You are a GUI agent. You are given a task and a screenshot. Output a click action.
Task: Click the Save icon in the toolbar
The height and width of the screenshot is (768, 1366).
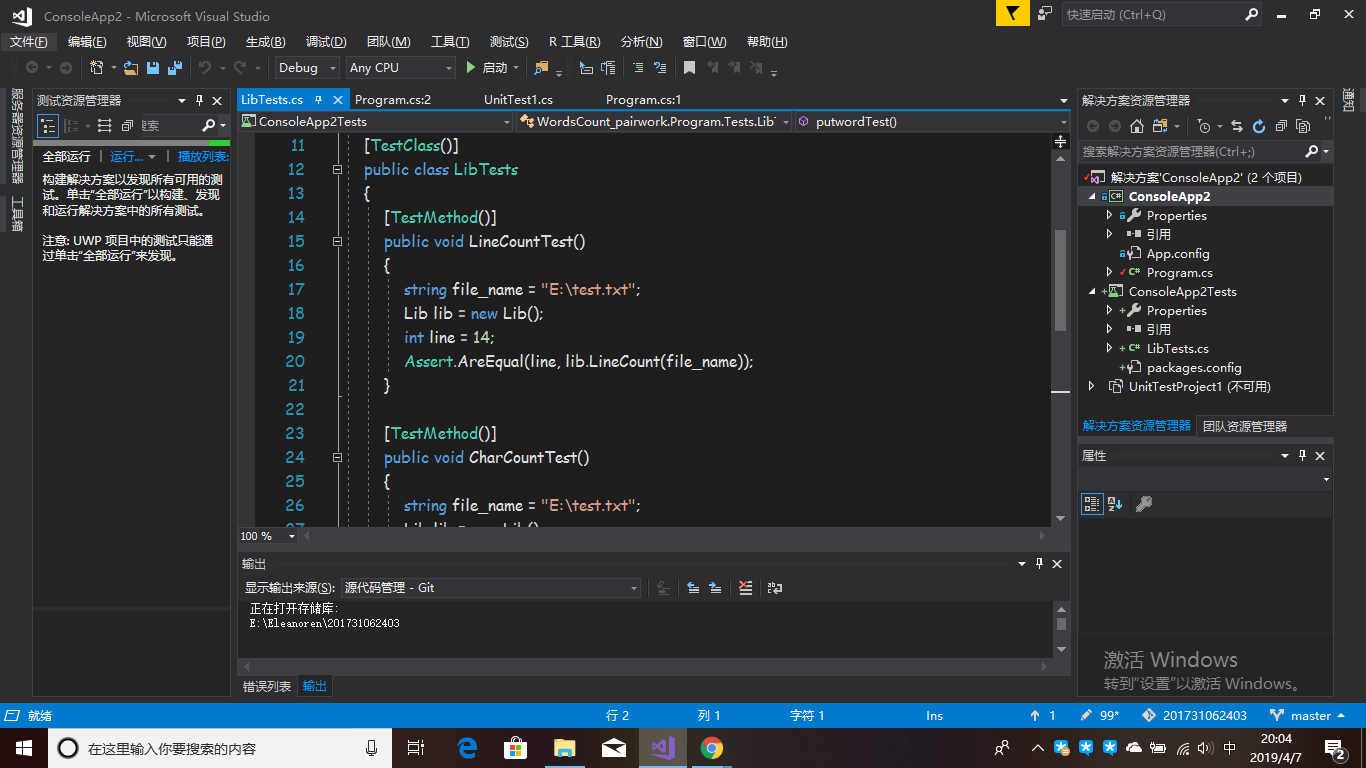[x=153, y=67]
